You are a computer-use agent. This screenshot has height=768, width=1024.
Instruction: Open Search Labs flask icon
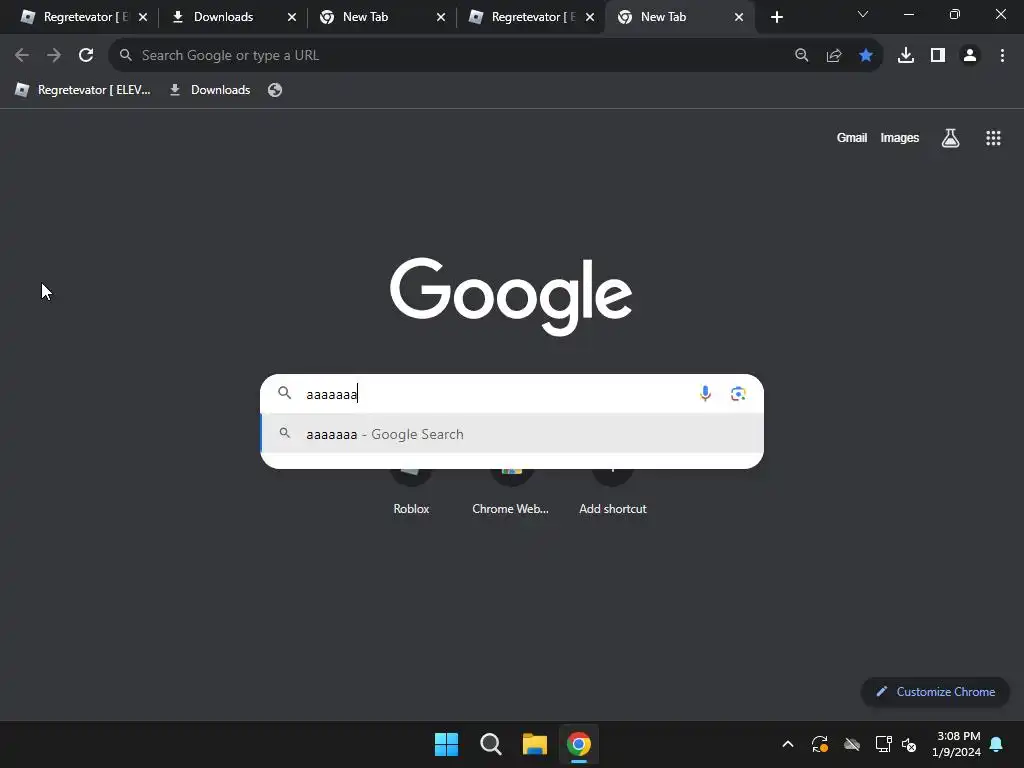tap(950, 138)
